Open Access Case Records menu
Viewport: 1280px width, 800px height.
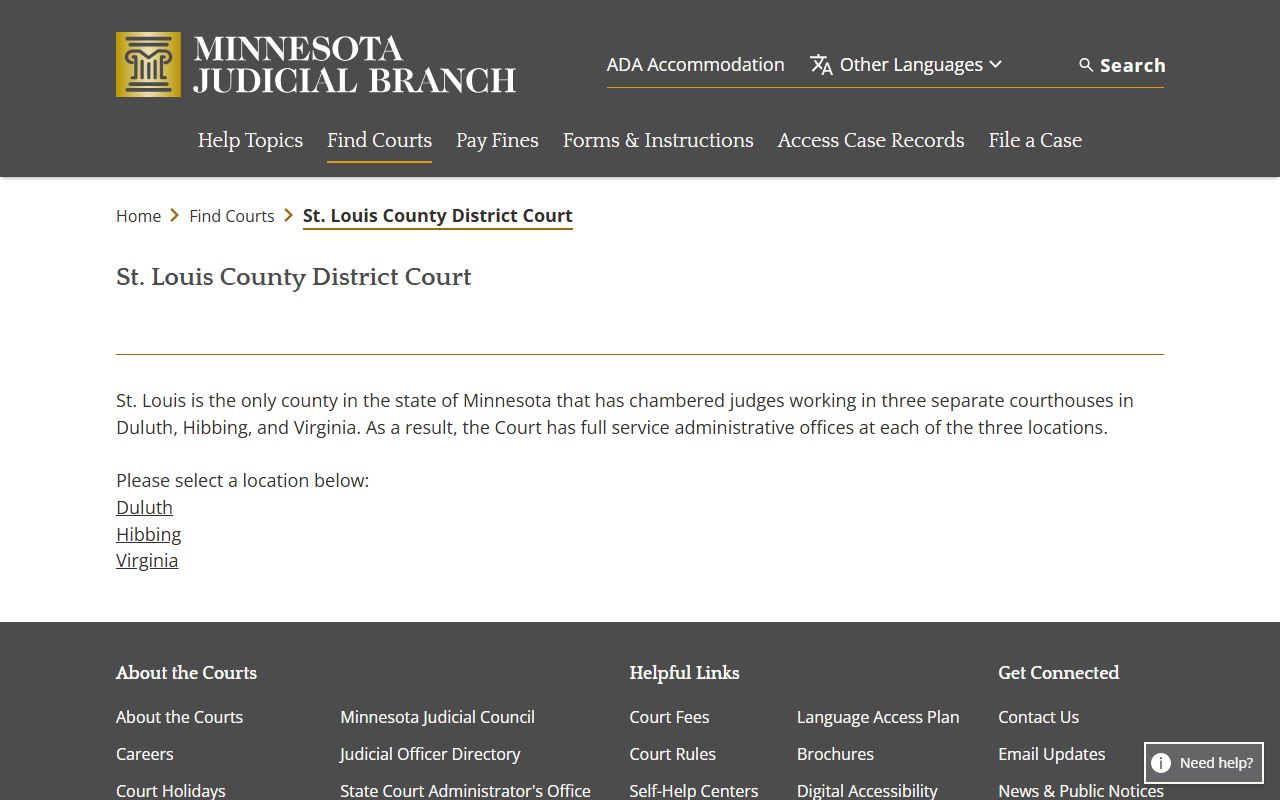tap(871, 140)
